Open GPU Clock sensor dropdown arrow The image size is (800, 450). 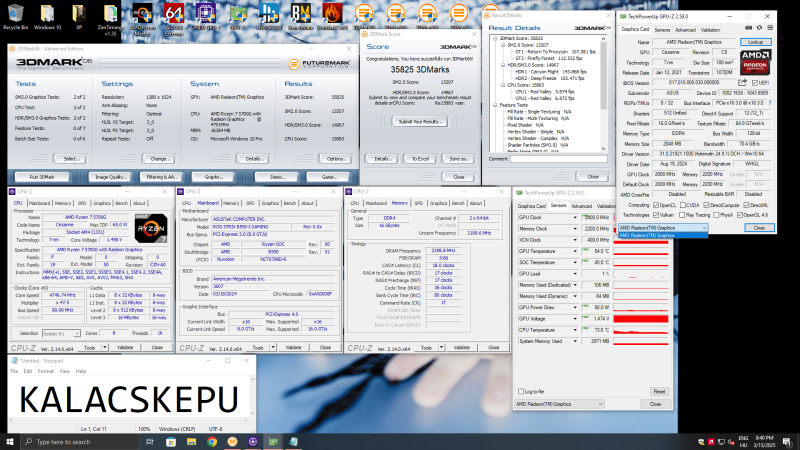coord(574,217)
